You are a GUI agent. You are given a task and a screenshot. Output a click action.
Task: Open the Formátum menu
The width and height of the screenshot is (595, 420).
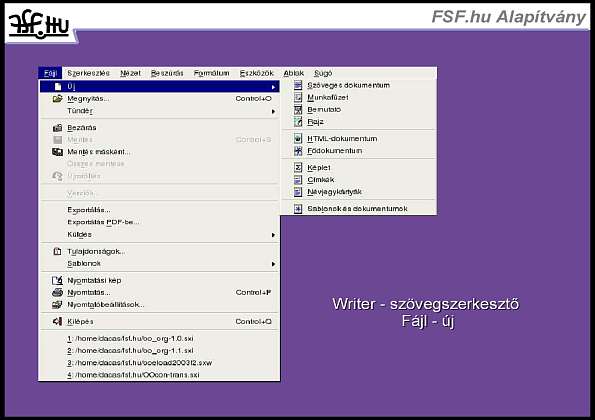(211, 73)
